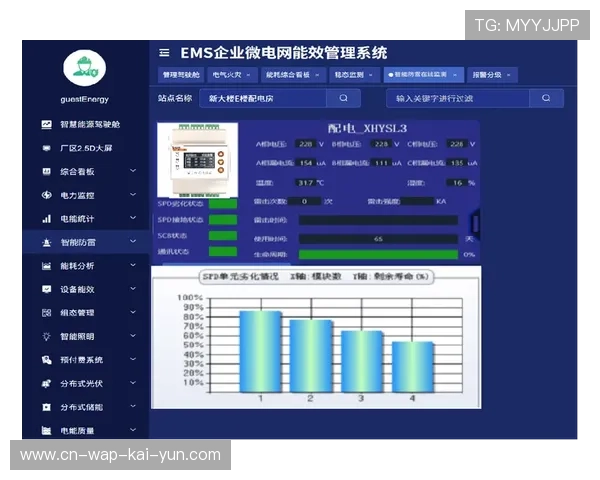Click the keyword filter search magnifier icon
The height and width of the screenshot is (480, 600).
coord(546,98)
